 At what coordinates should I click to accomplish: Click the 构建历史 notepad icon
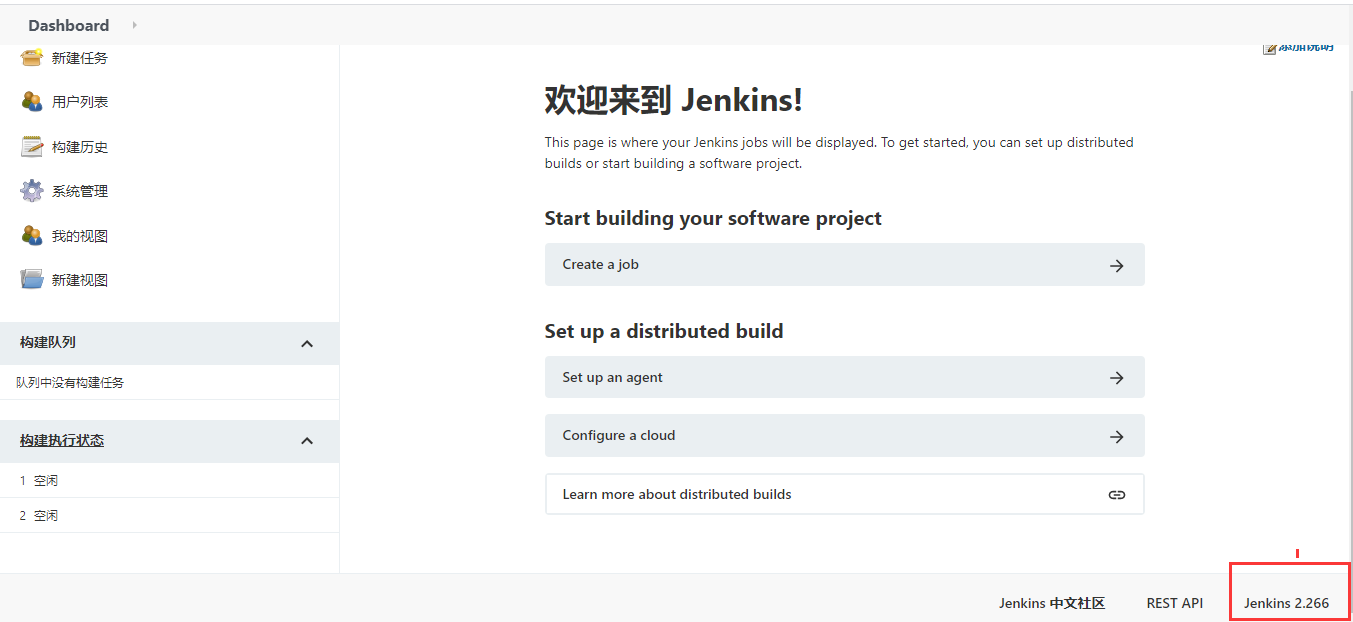[32, 147]
